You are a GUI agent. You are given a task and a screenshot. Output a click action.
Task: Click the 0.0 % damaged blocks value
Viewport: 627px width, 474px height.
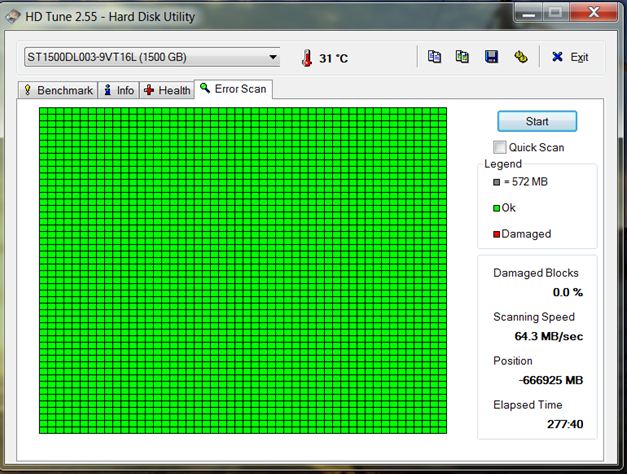click(568, 292)
